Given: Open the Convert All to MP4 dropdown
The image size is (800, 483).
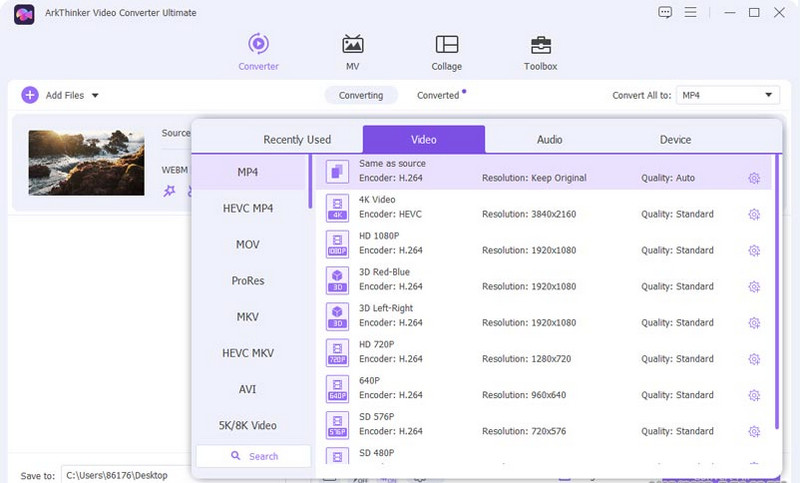Looking at the screenshot, I should coord(728,95).
